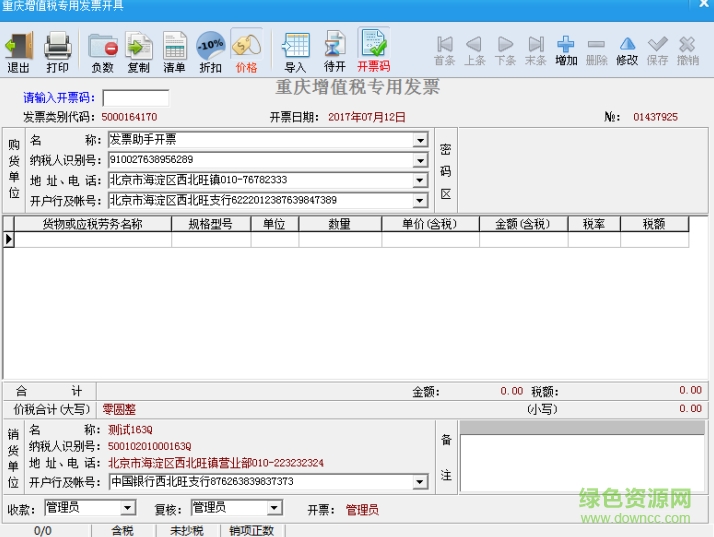
Task: Click the 打印 (Print) icon
Action: 58,50
